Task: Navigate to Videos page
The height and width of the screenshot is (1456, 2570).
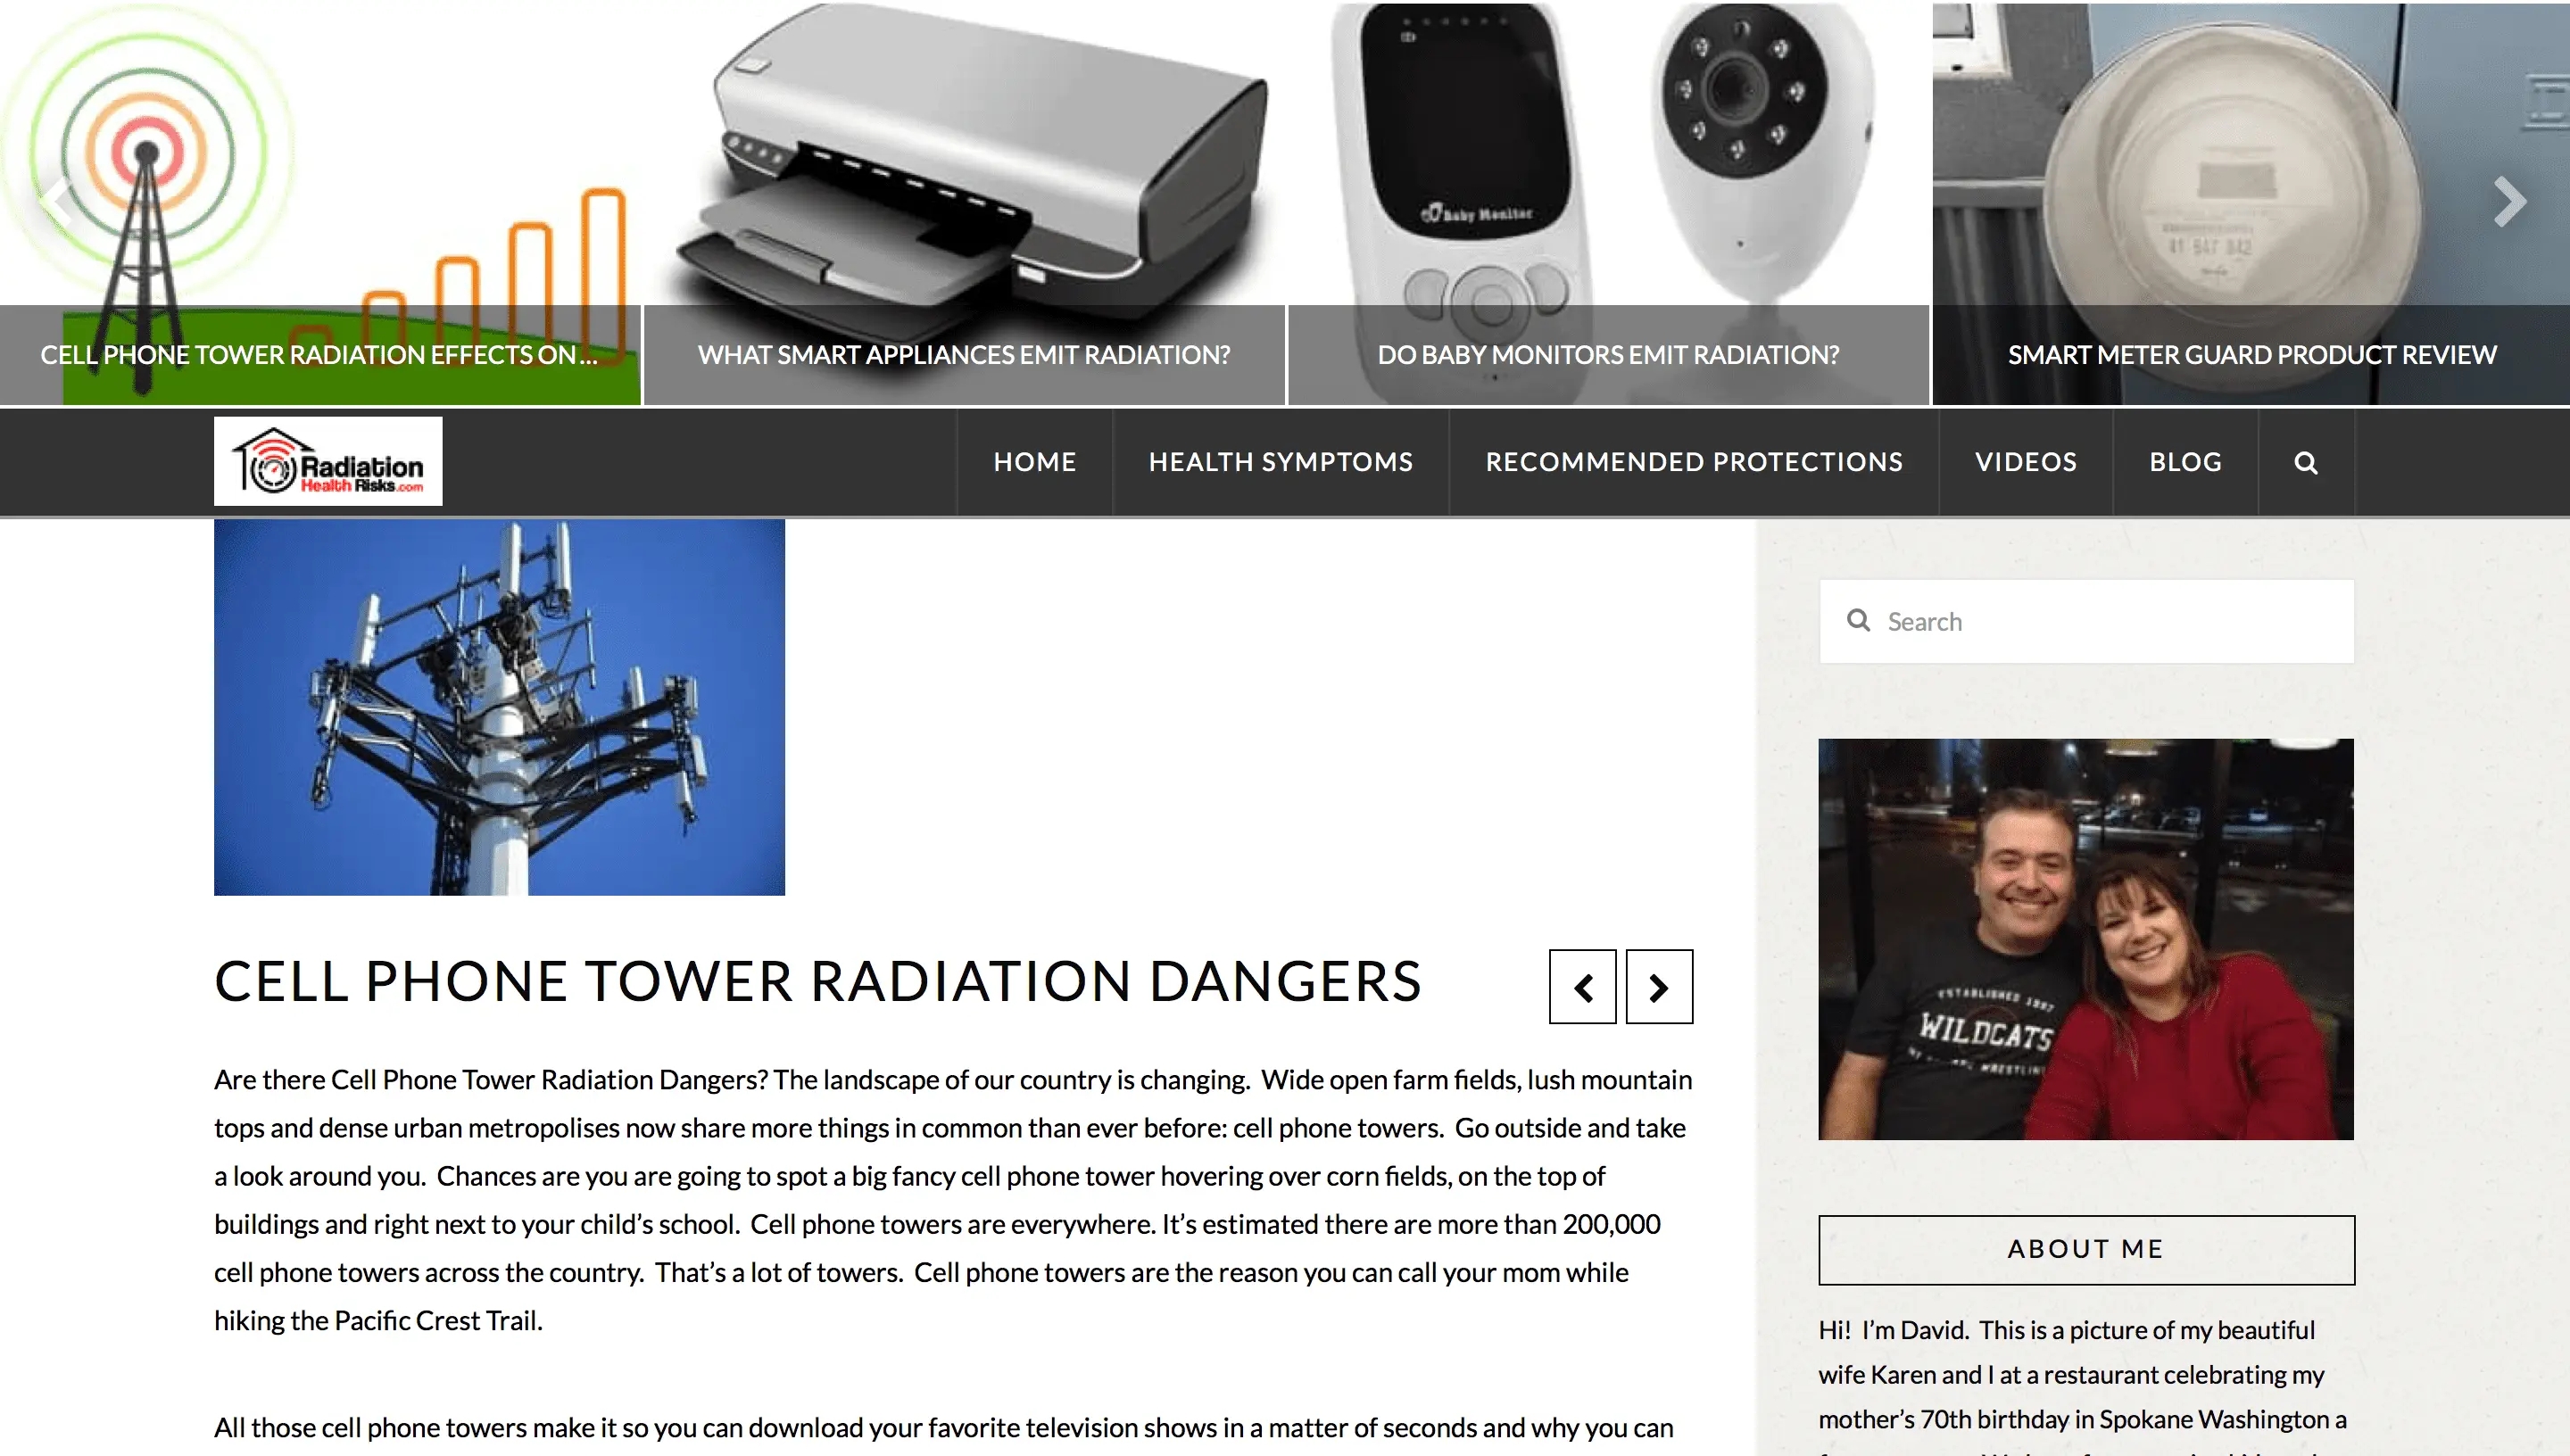Action: (2025, 462)
